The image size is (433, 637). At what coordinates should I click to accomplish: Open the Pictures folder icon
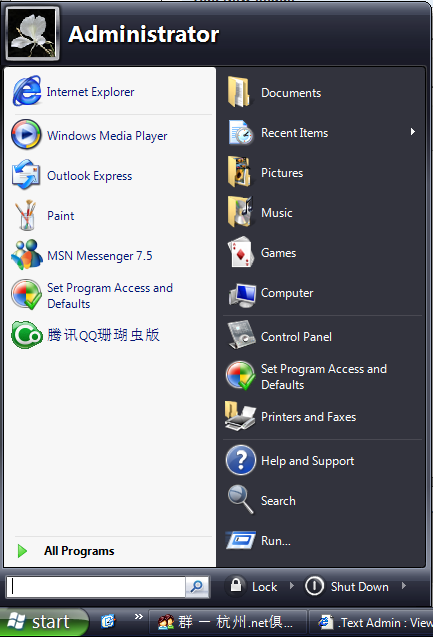(240, 172)
